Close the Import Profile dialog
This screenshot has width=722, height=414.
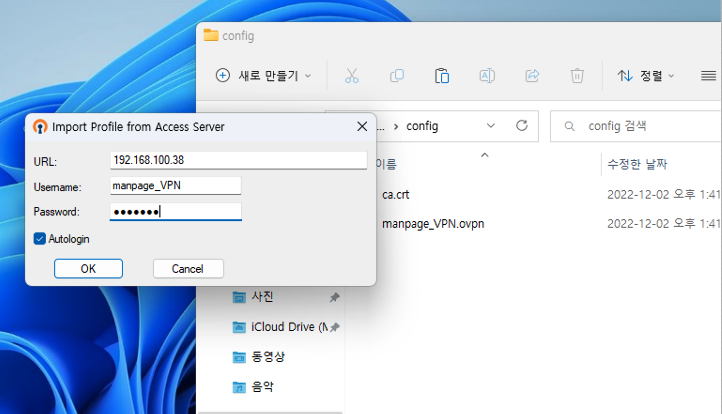click(362, 126)
